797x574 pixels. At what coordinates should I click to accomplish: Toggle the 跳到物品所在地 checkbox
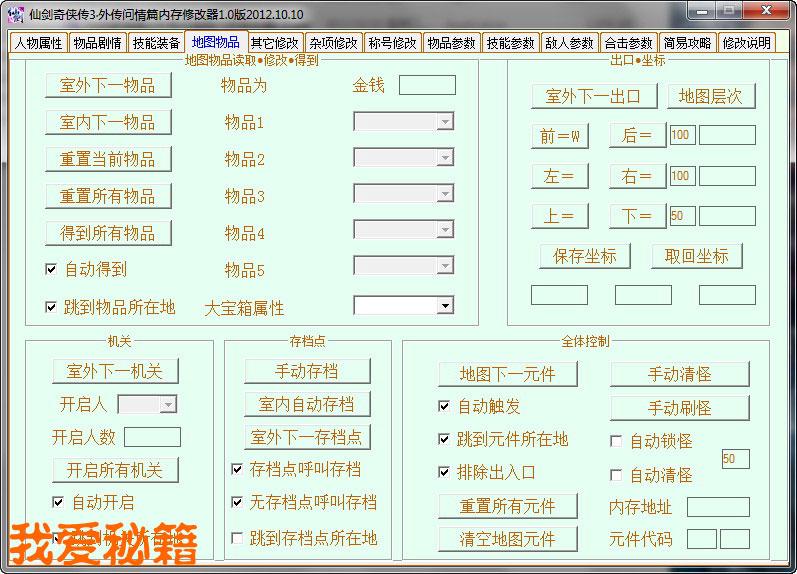(x=51, y=307)
